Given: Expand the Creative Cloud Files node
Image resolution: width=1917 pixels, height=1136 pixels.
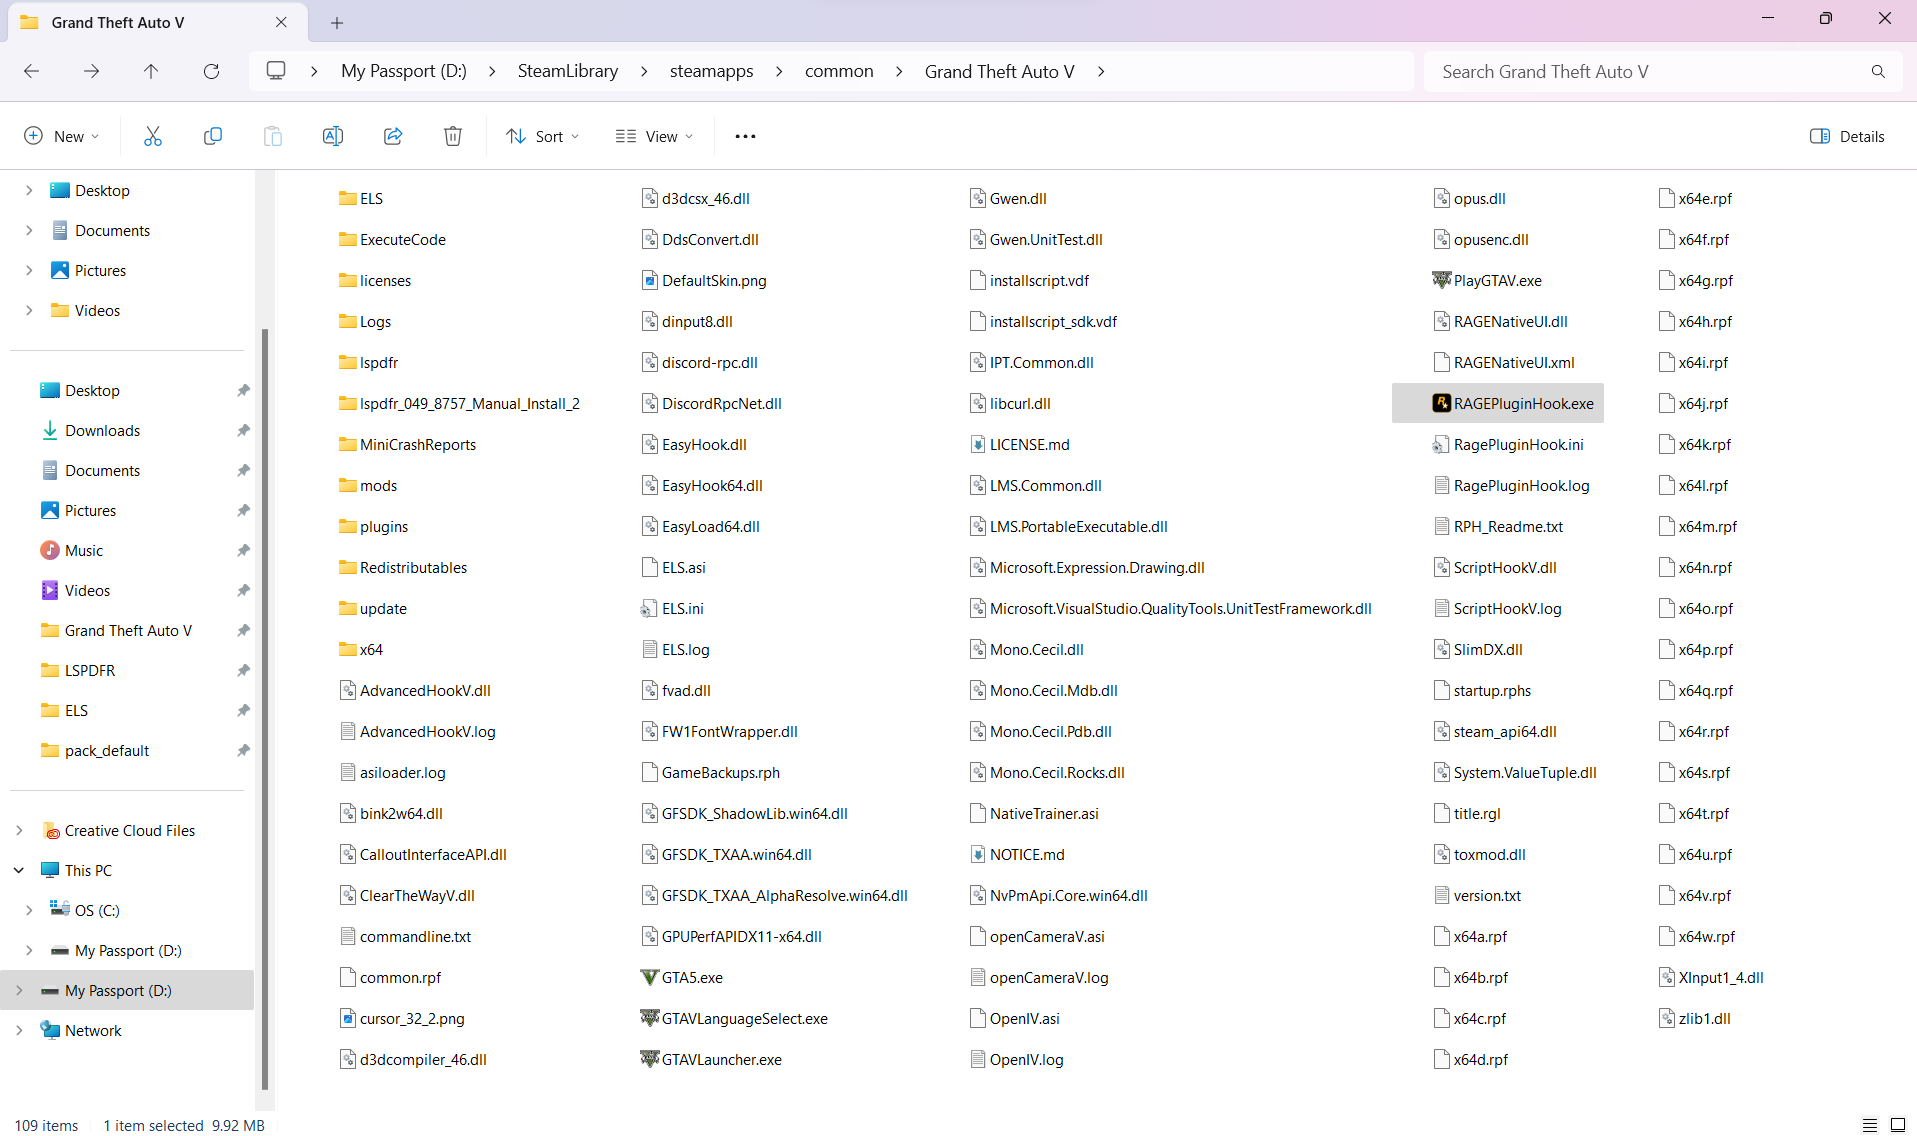Looking at the screenshot, I should click(x=19, y=830).
